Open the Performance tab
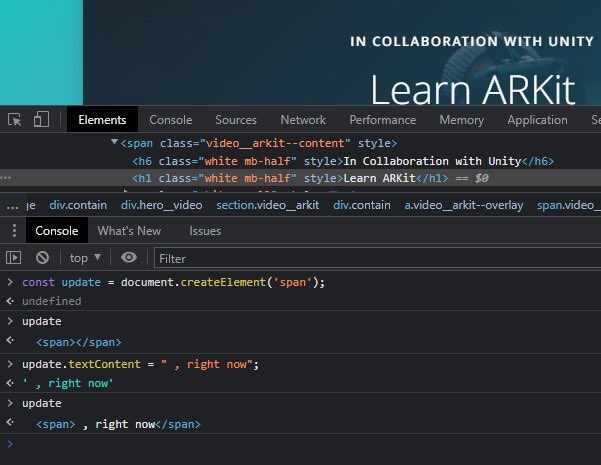601x465 pixels. (x=383, y=120)
